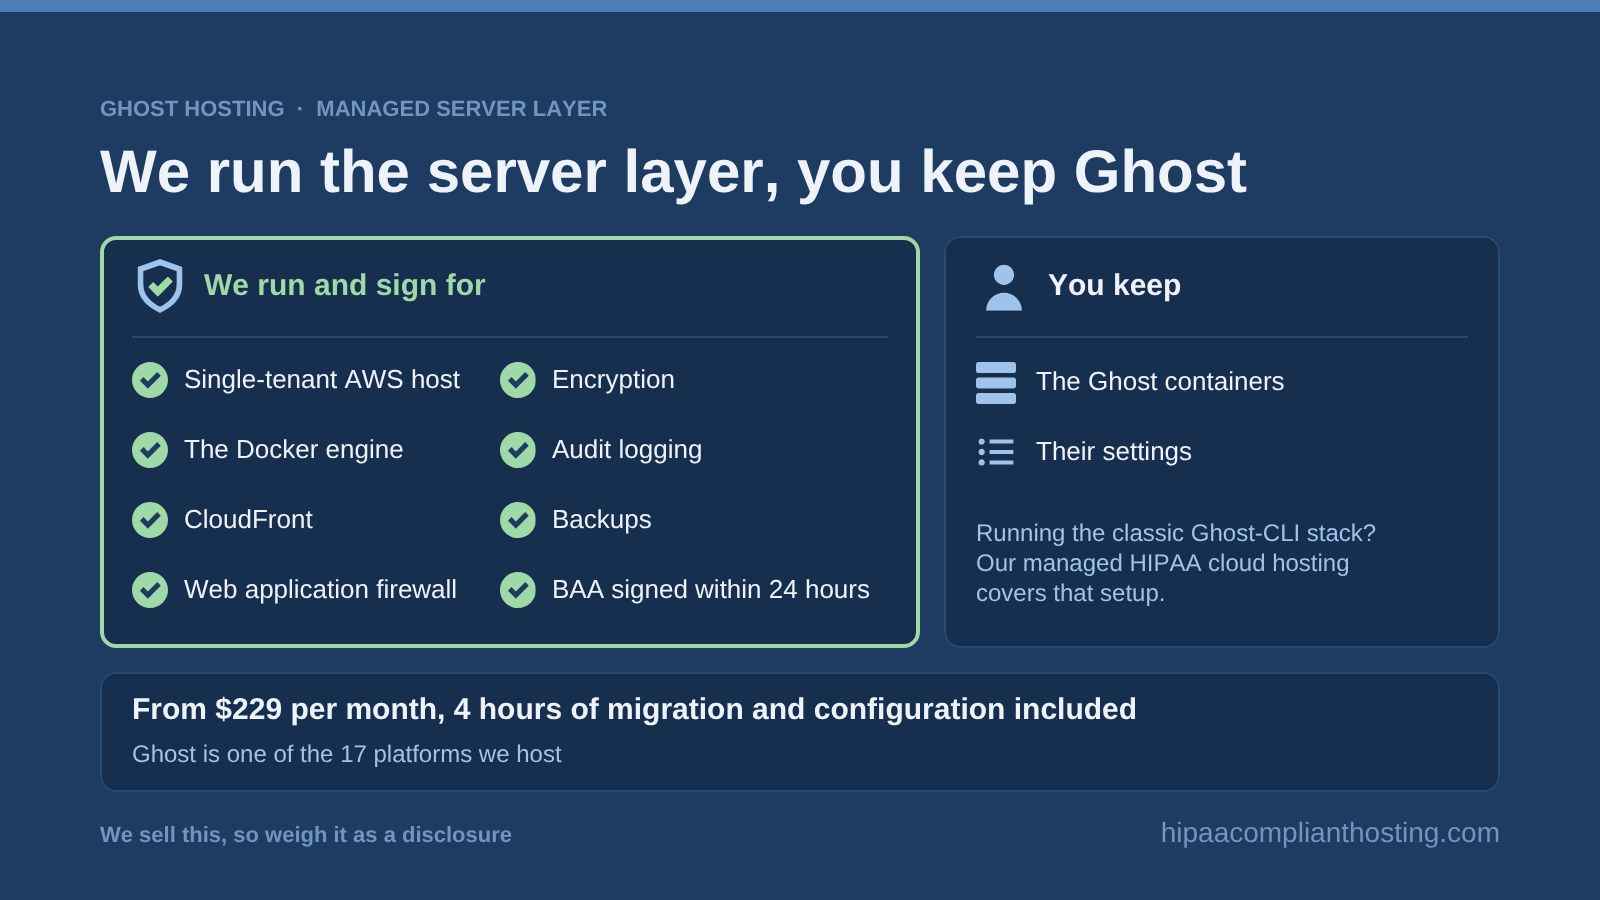Click the check icon for Web application firewall
The image size is (1600, 900).
click(150, 590)
